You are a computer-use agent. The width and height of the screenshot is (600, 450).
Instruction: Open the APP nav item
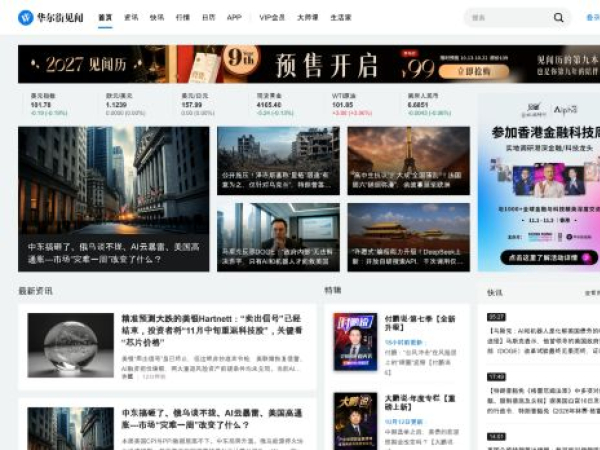tap(234, 18)
